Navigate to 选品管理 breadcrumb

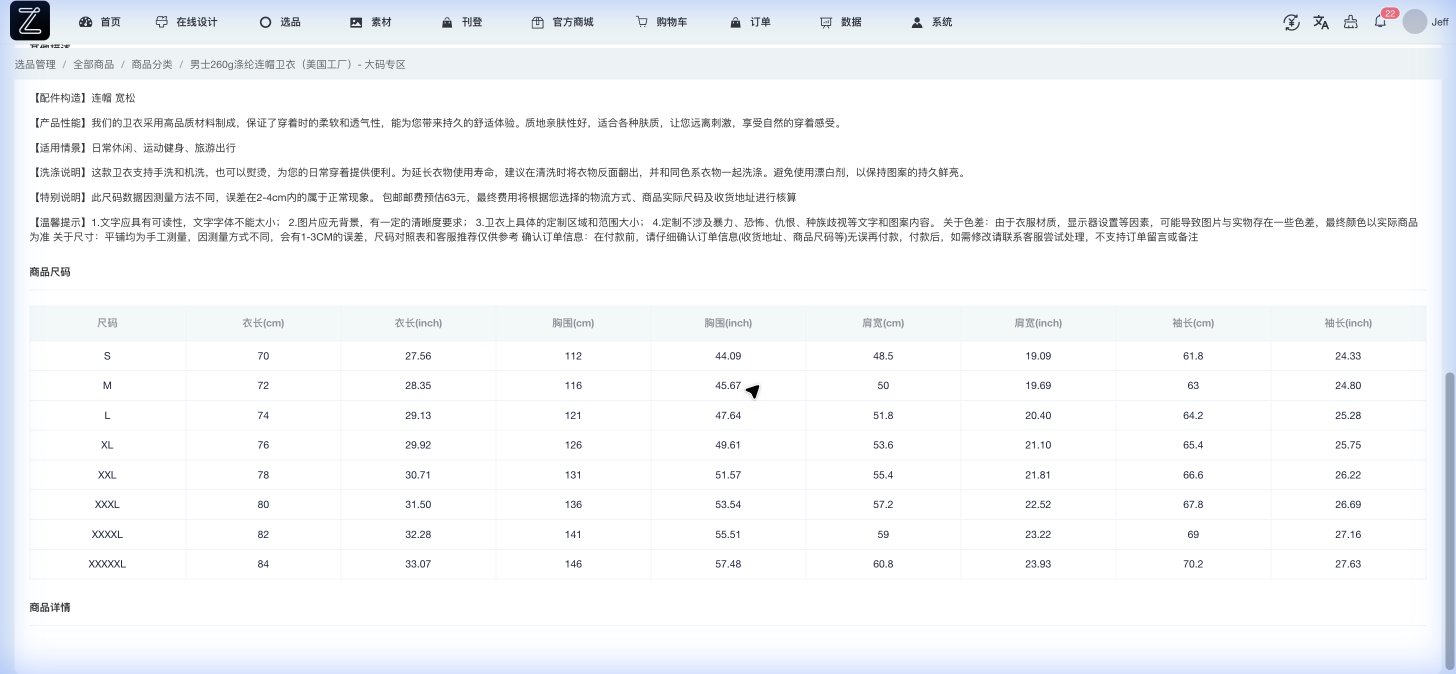coord(35,64)
